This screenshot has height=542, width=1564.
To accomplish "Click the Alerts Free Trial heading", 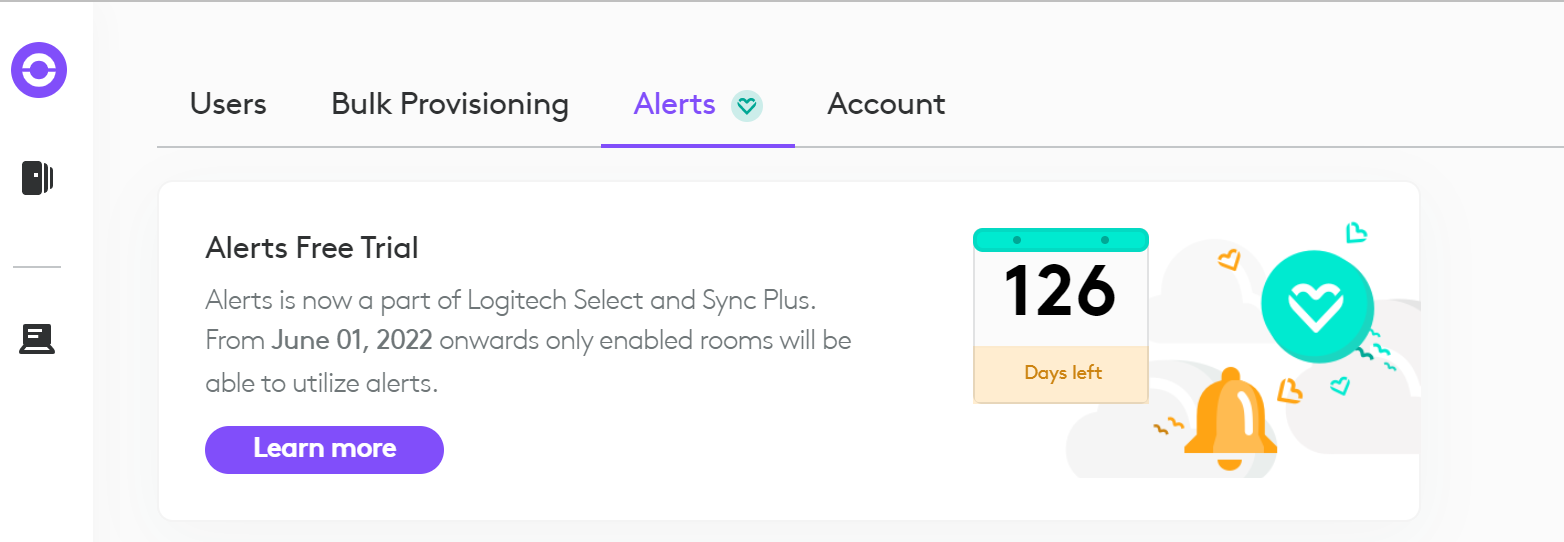I will pos(312,248).
